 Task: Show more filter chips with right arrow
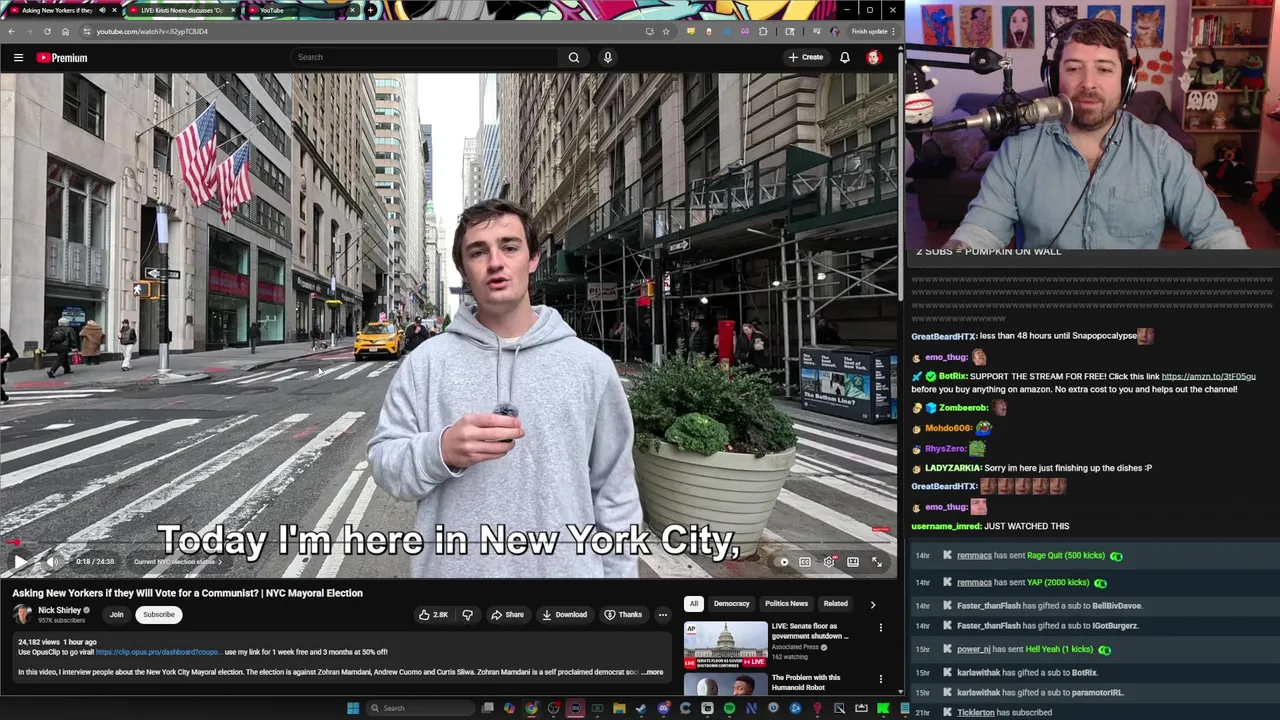(x=872, y=604)
